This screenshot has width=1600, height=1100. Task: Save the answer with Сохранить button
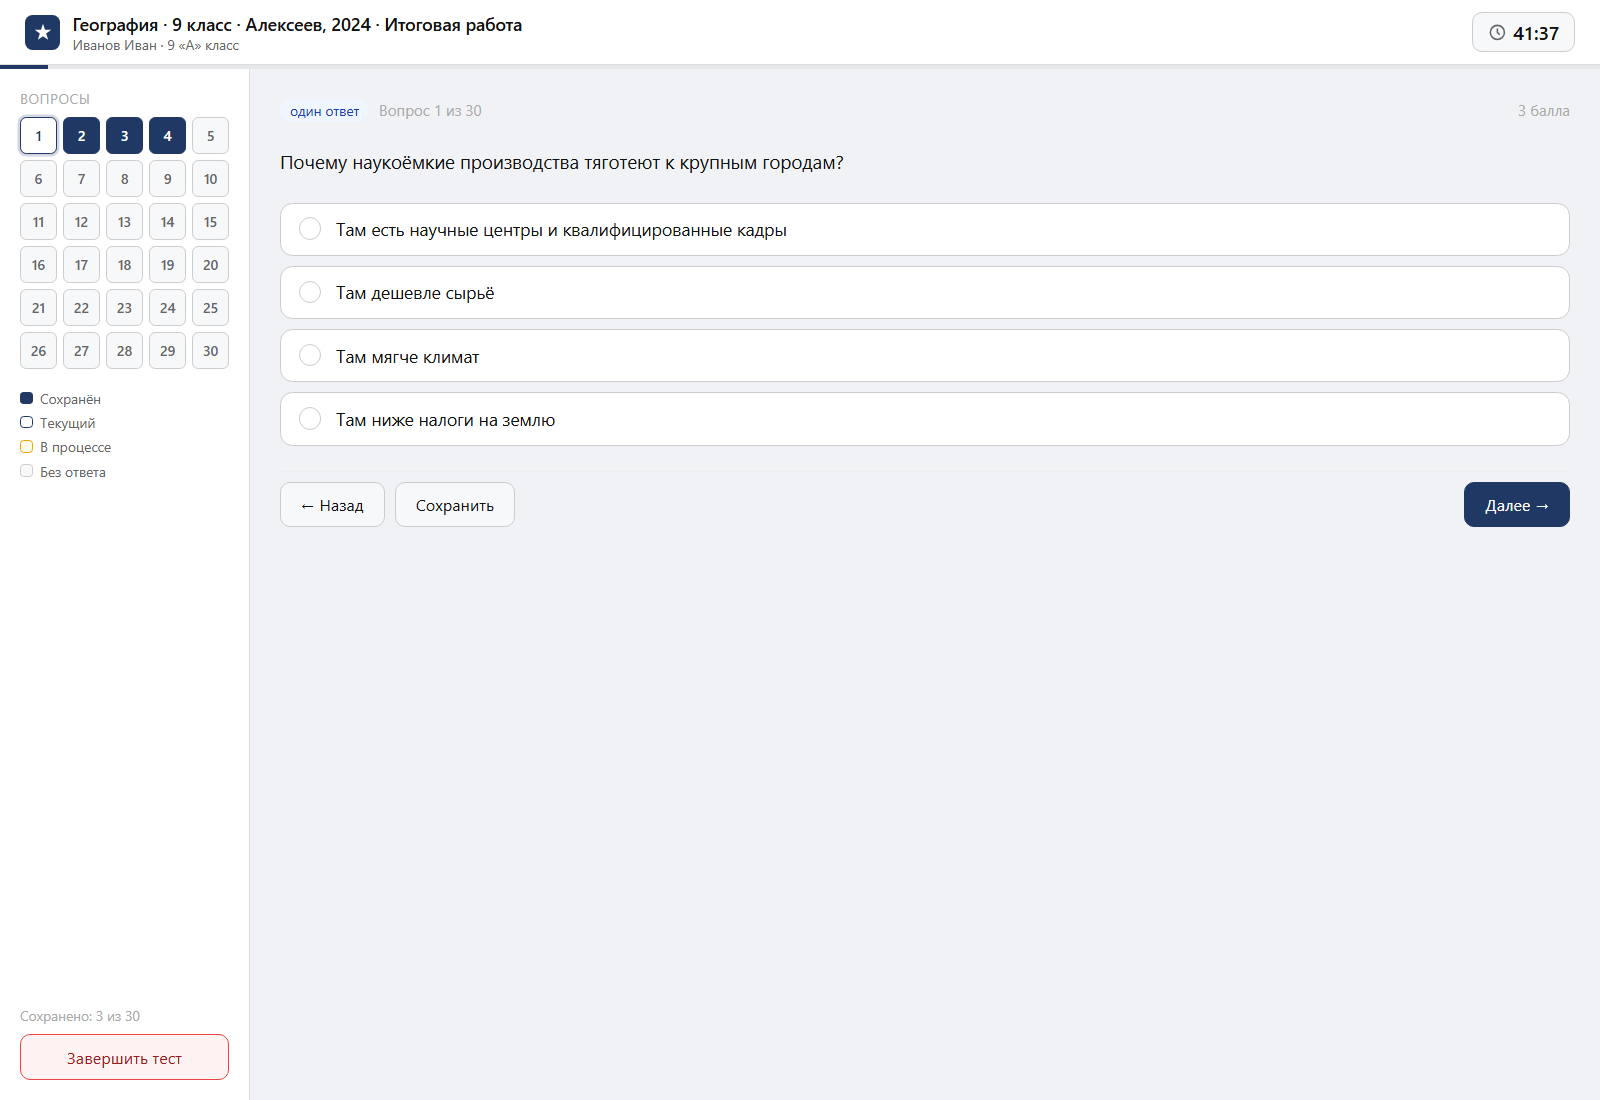click(x=455, y=505)
